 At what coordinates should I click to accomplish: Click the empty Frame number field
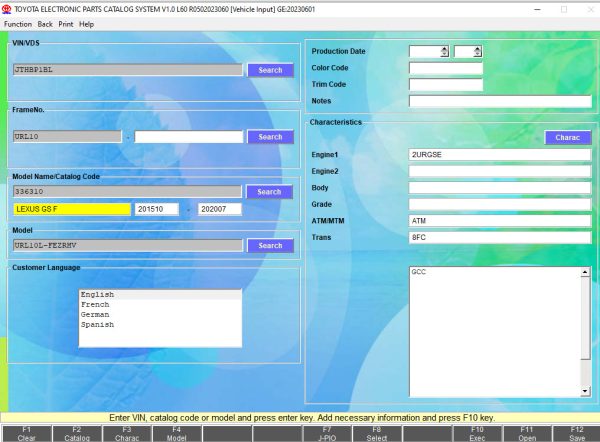189,137
